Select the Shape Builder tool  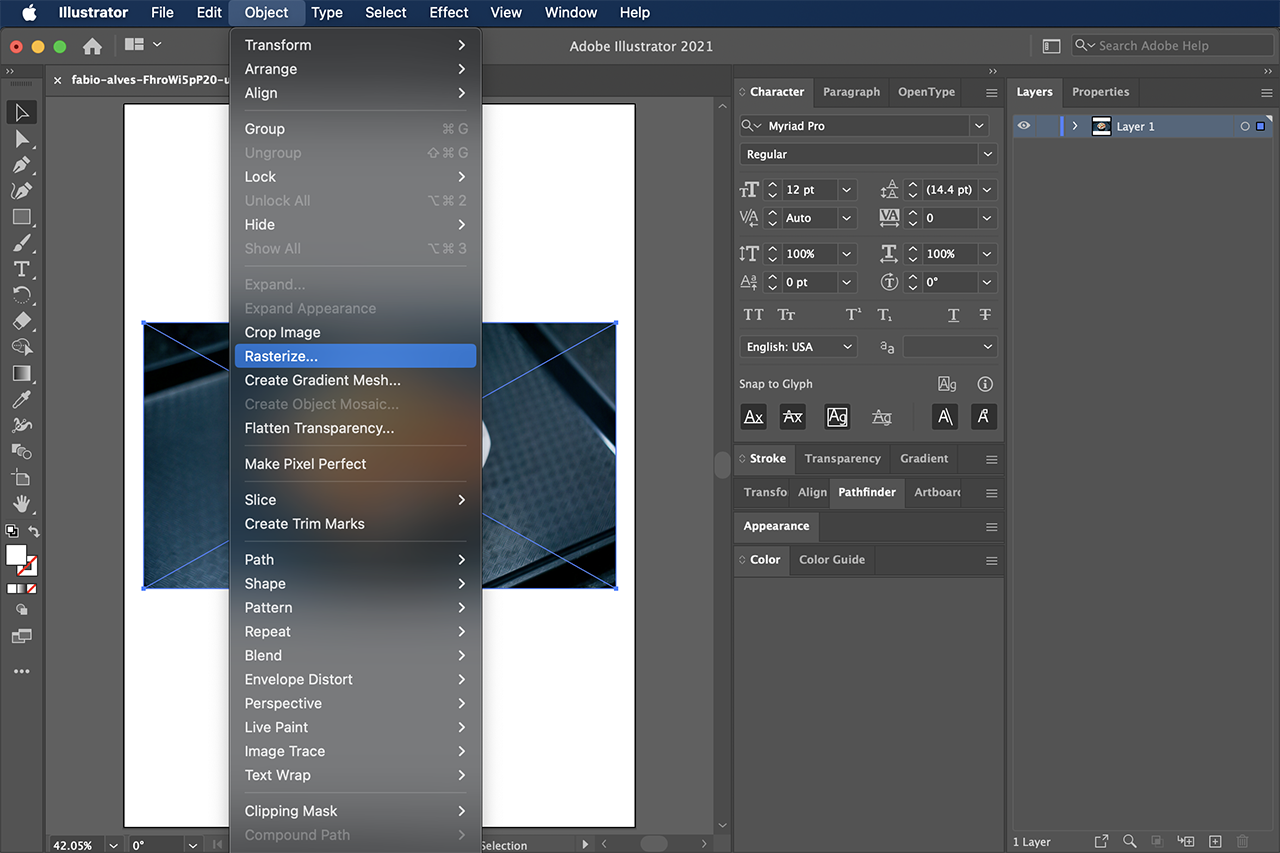(22, 347)
